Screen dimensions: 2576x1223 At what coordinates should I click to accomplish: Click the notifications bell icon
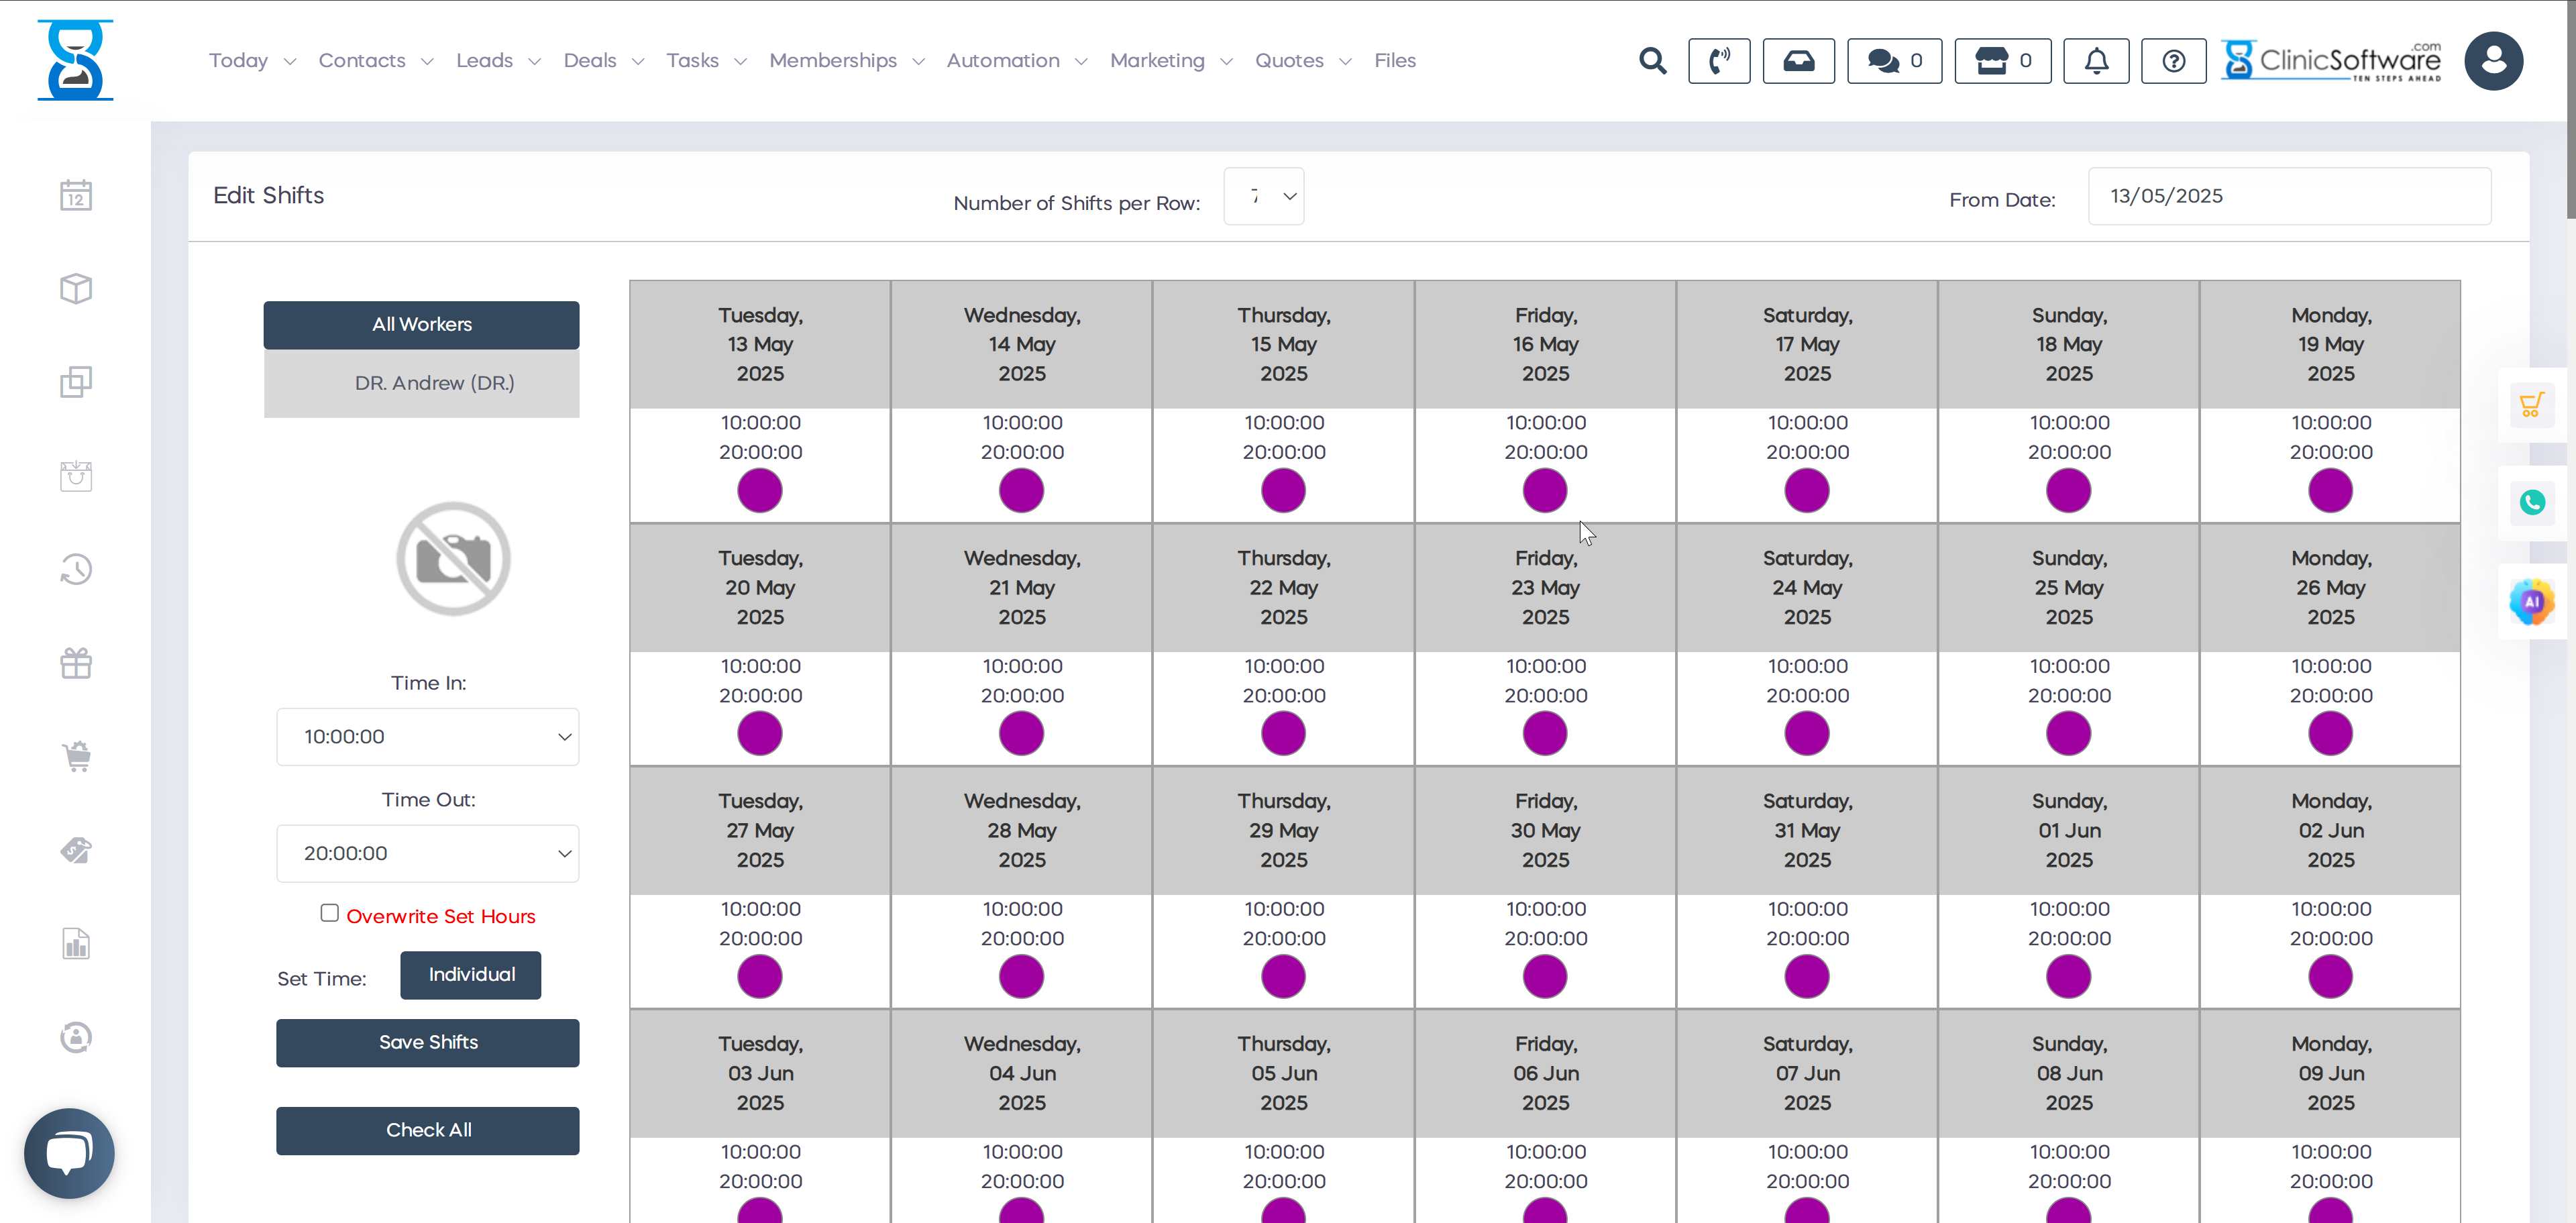tap(2096, 61)
